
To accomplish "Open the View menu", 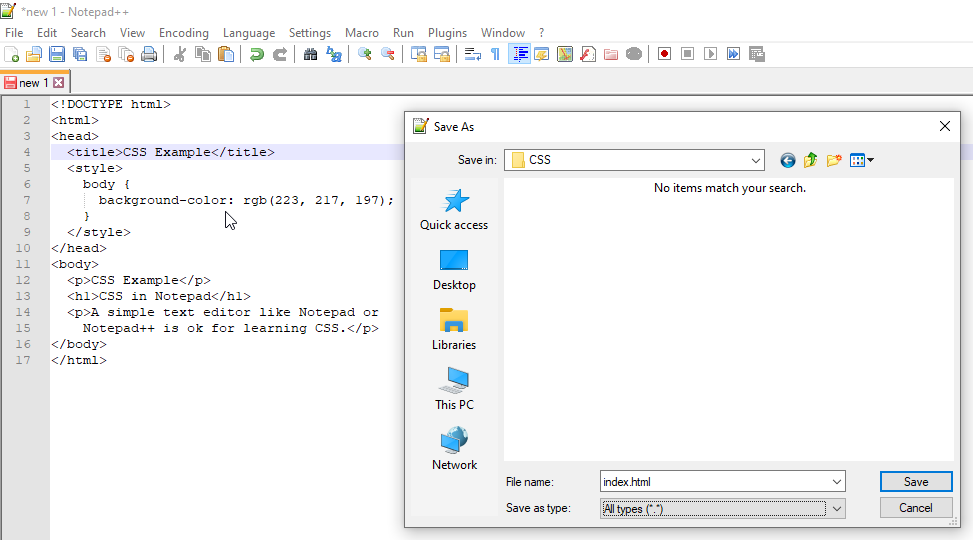I will click(x=132, y=33).
